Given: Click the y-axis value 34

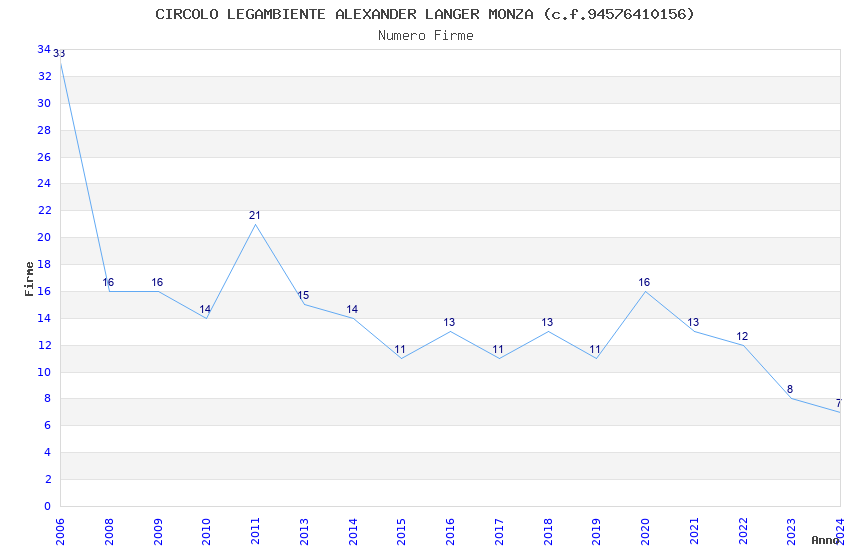Looking at the screenshot, I should [x=44, y=49].
